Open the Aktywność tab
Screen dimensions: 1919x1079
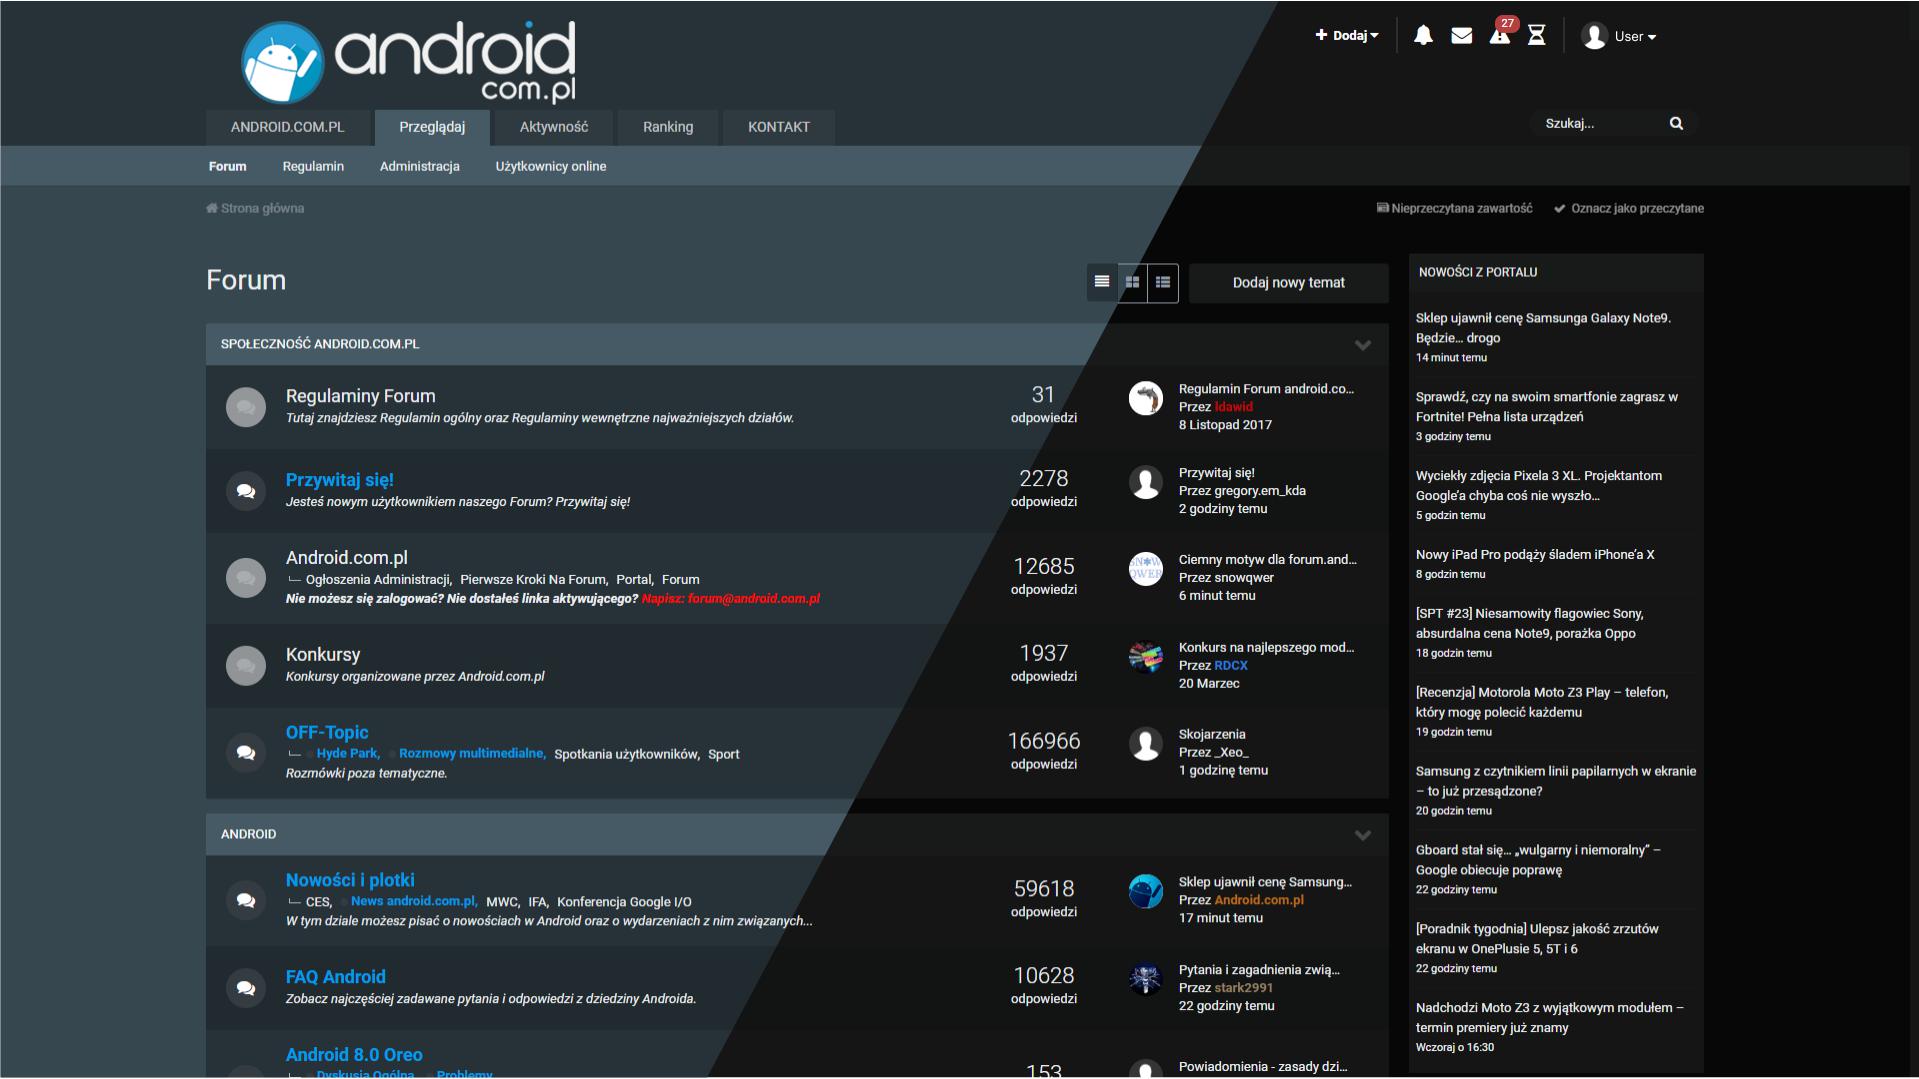click(x=554, y=127)
